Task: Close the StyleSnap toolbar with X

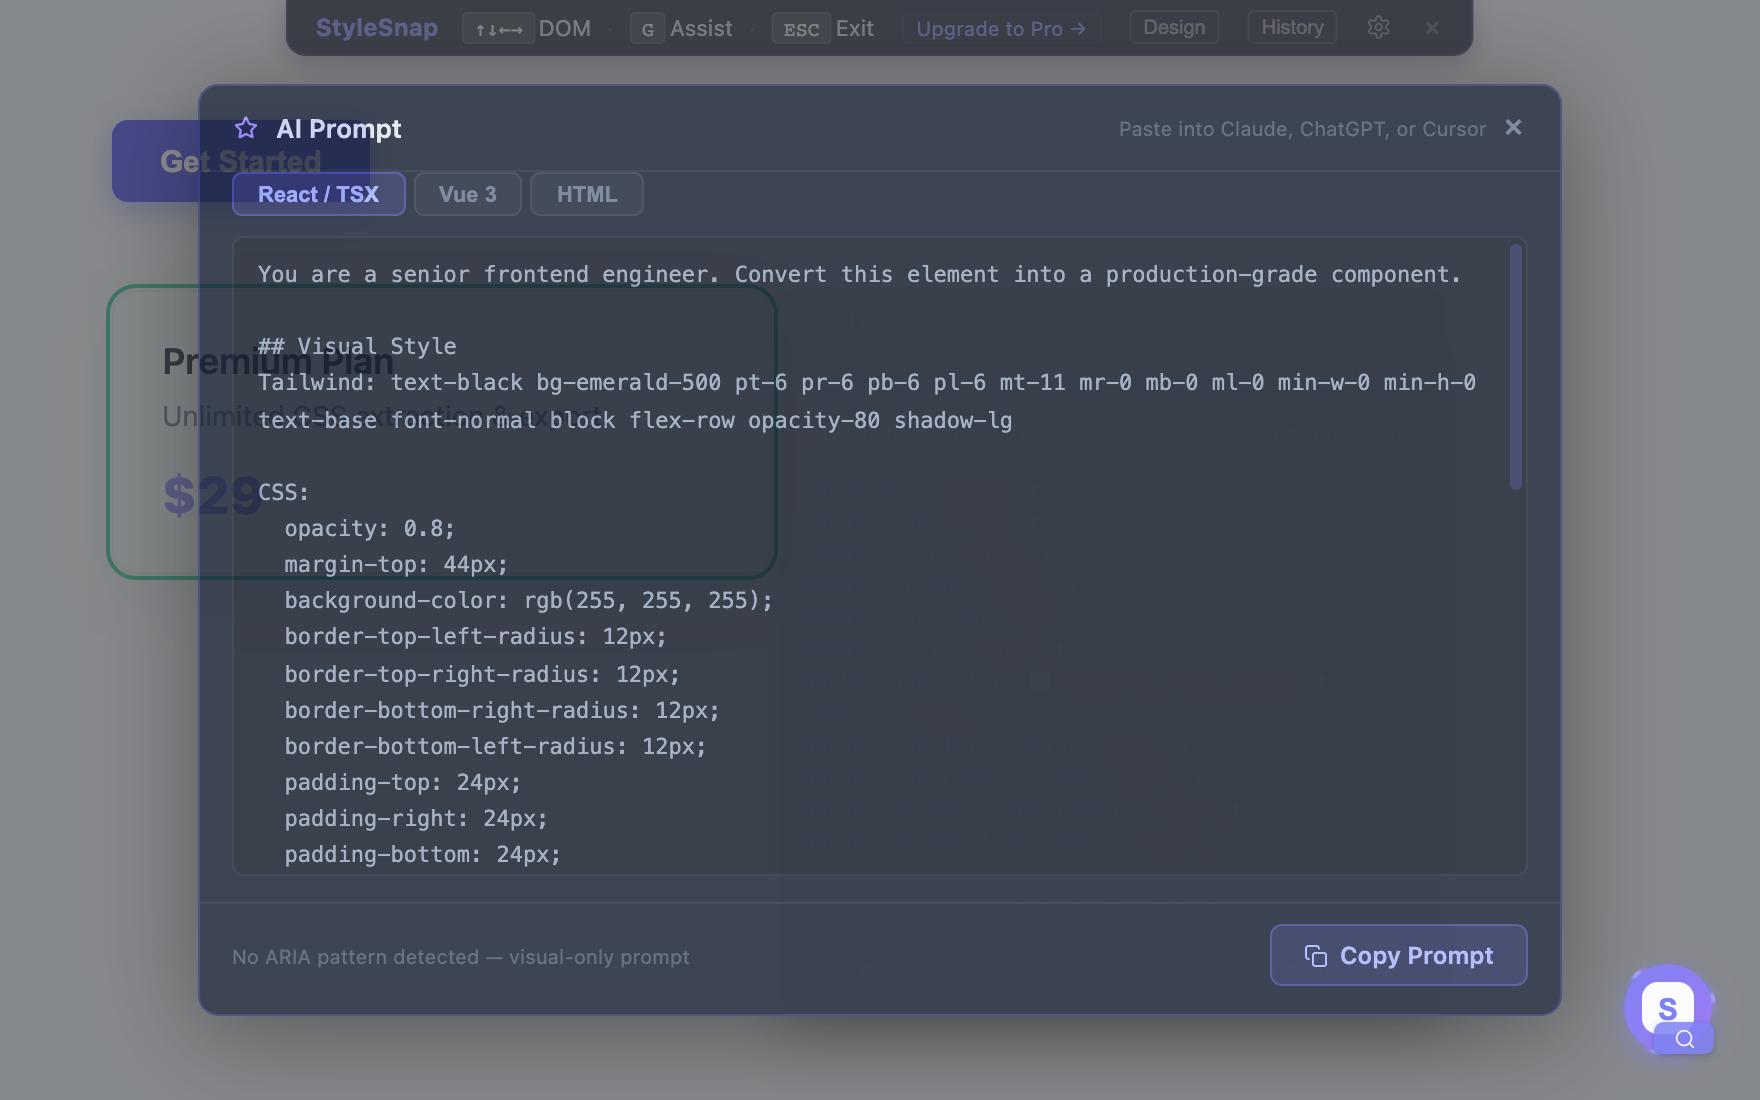Action: (x=1432, y=28)
